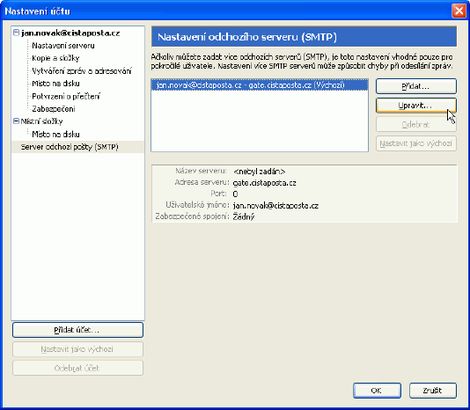Click the Přidat účet… button

(x=78, y=330)
